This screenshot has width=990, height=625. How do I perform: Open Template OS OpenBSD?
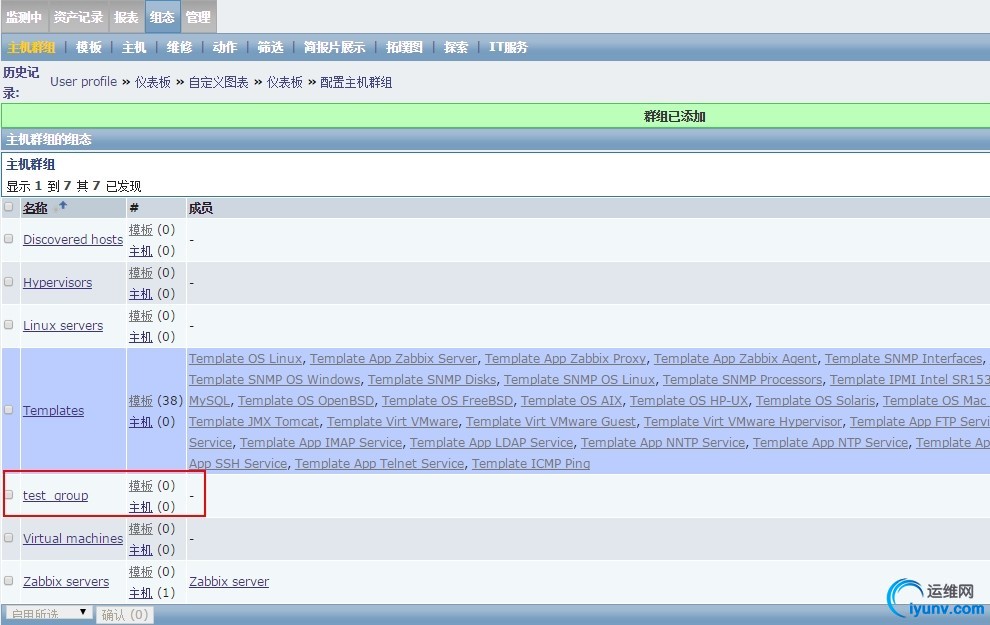[306, 400]
